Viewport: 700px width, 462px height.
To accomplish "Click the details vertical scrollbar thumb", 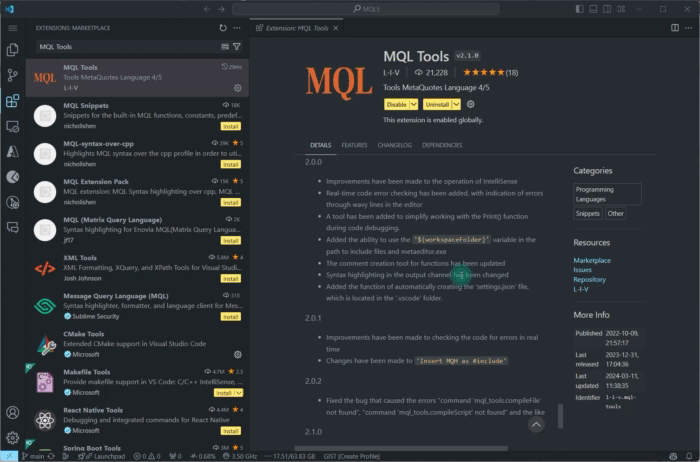I will pos(560,416).
